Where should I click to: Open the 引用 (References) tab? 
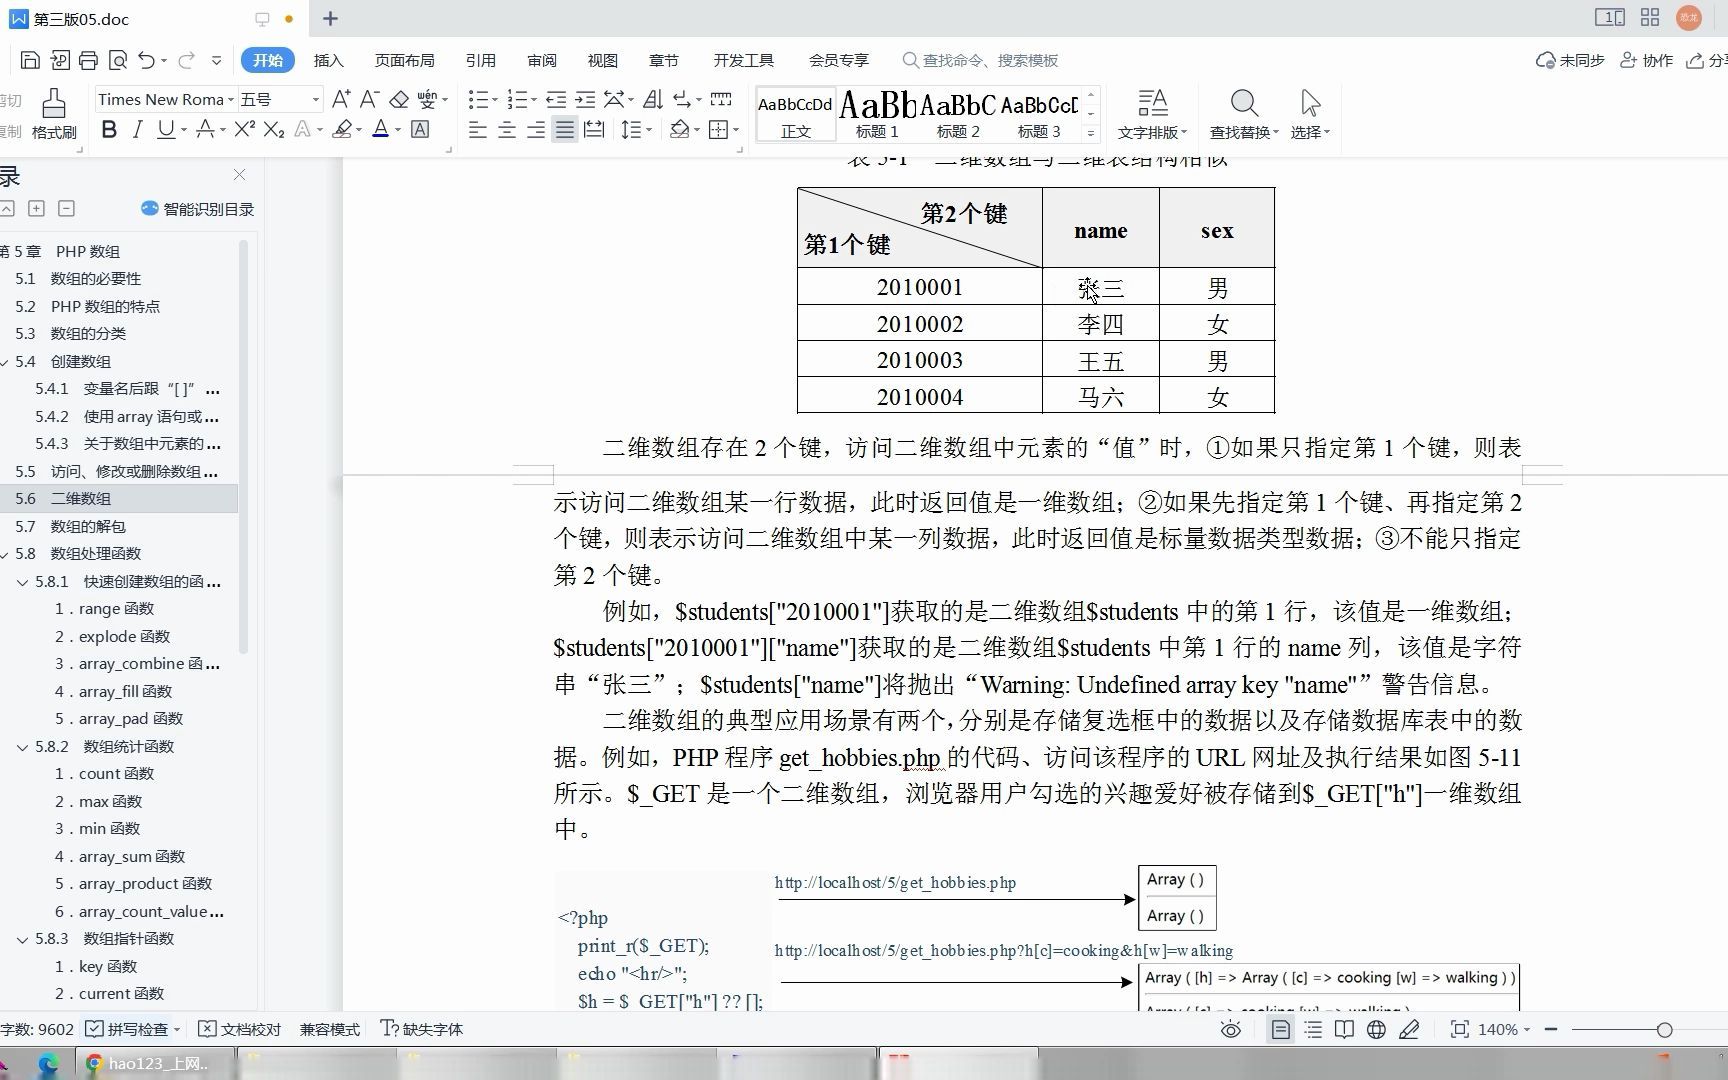[480, 60]
